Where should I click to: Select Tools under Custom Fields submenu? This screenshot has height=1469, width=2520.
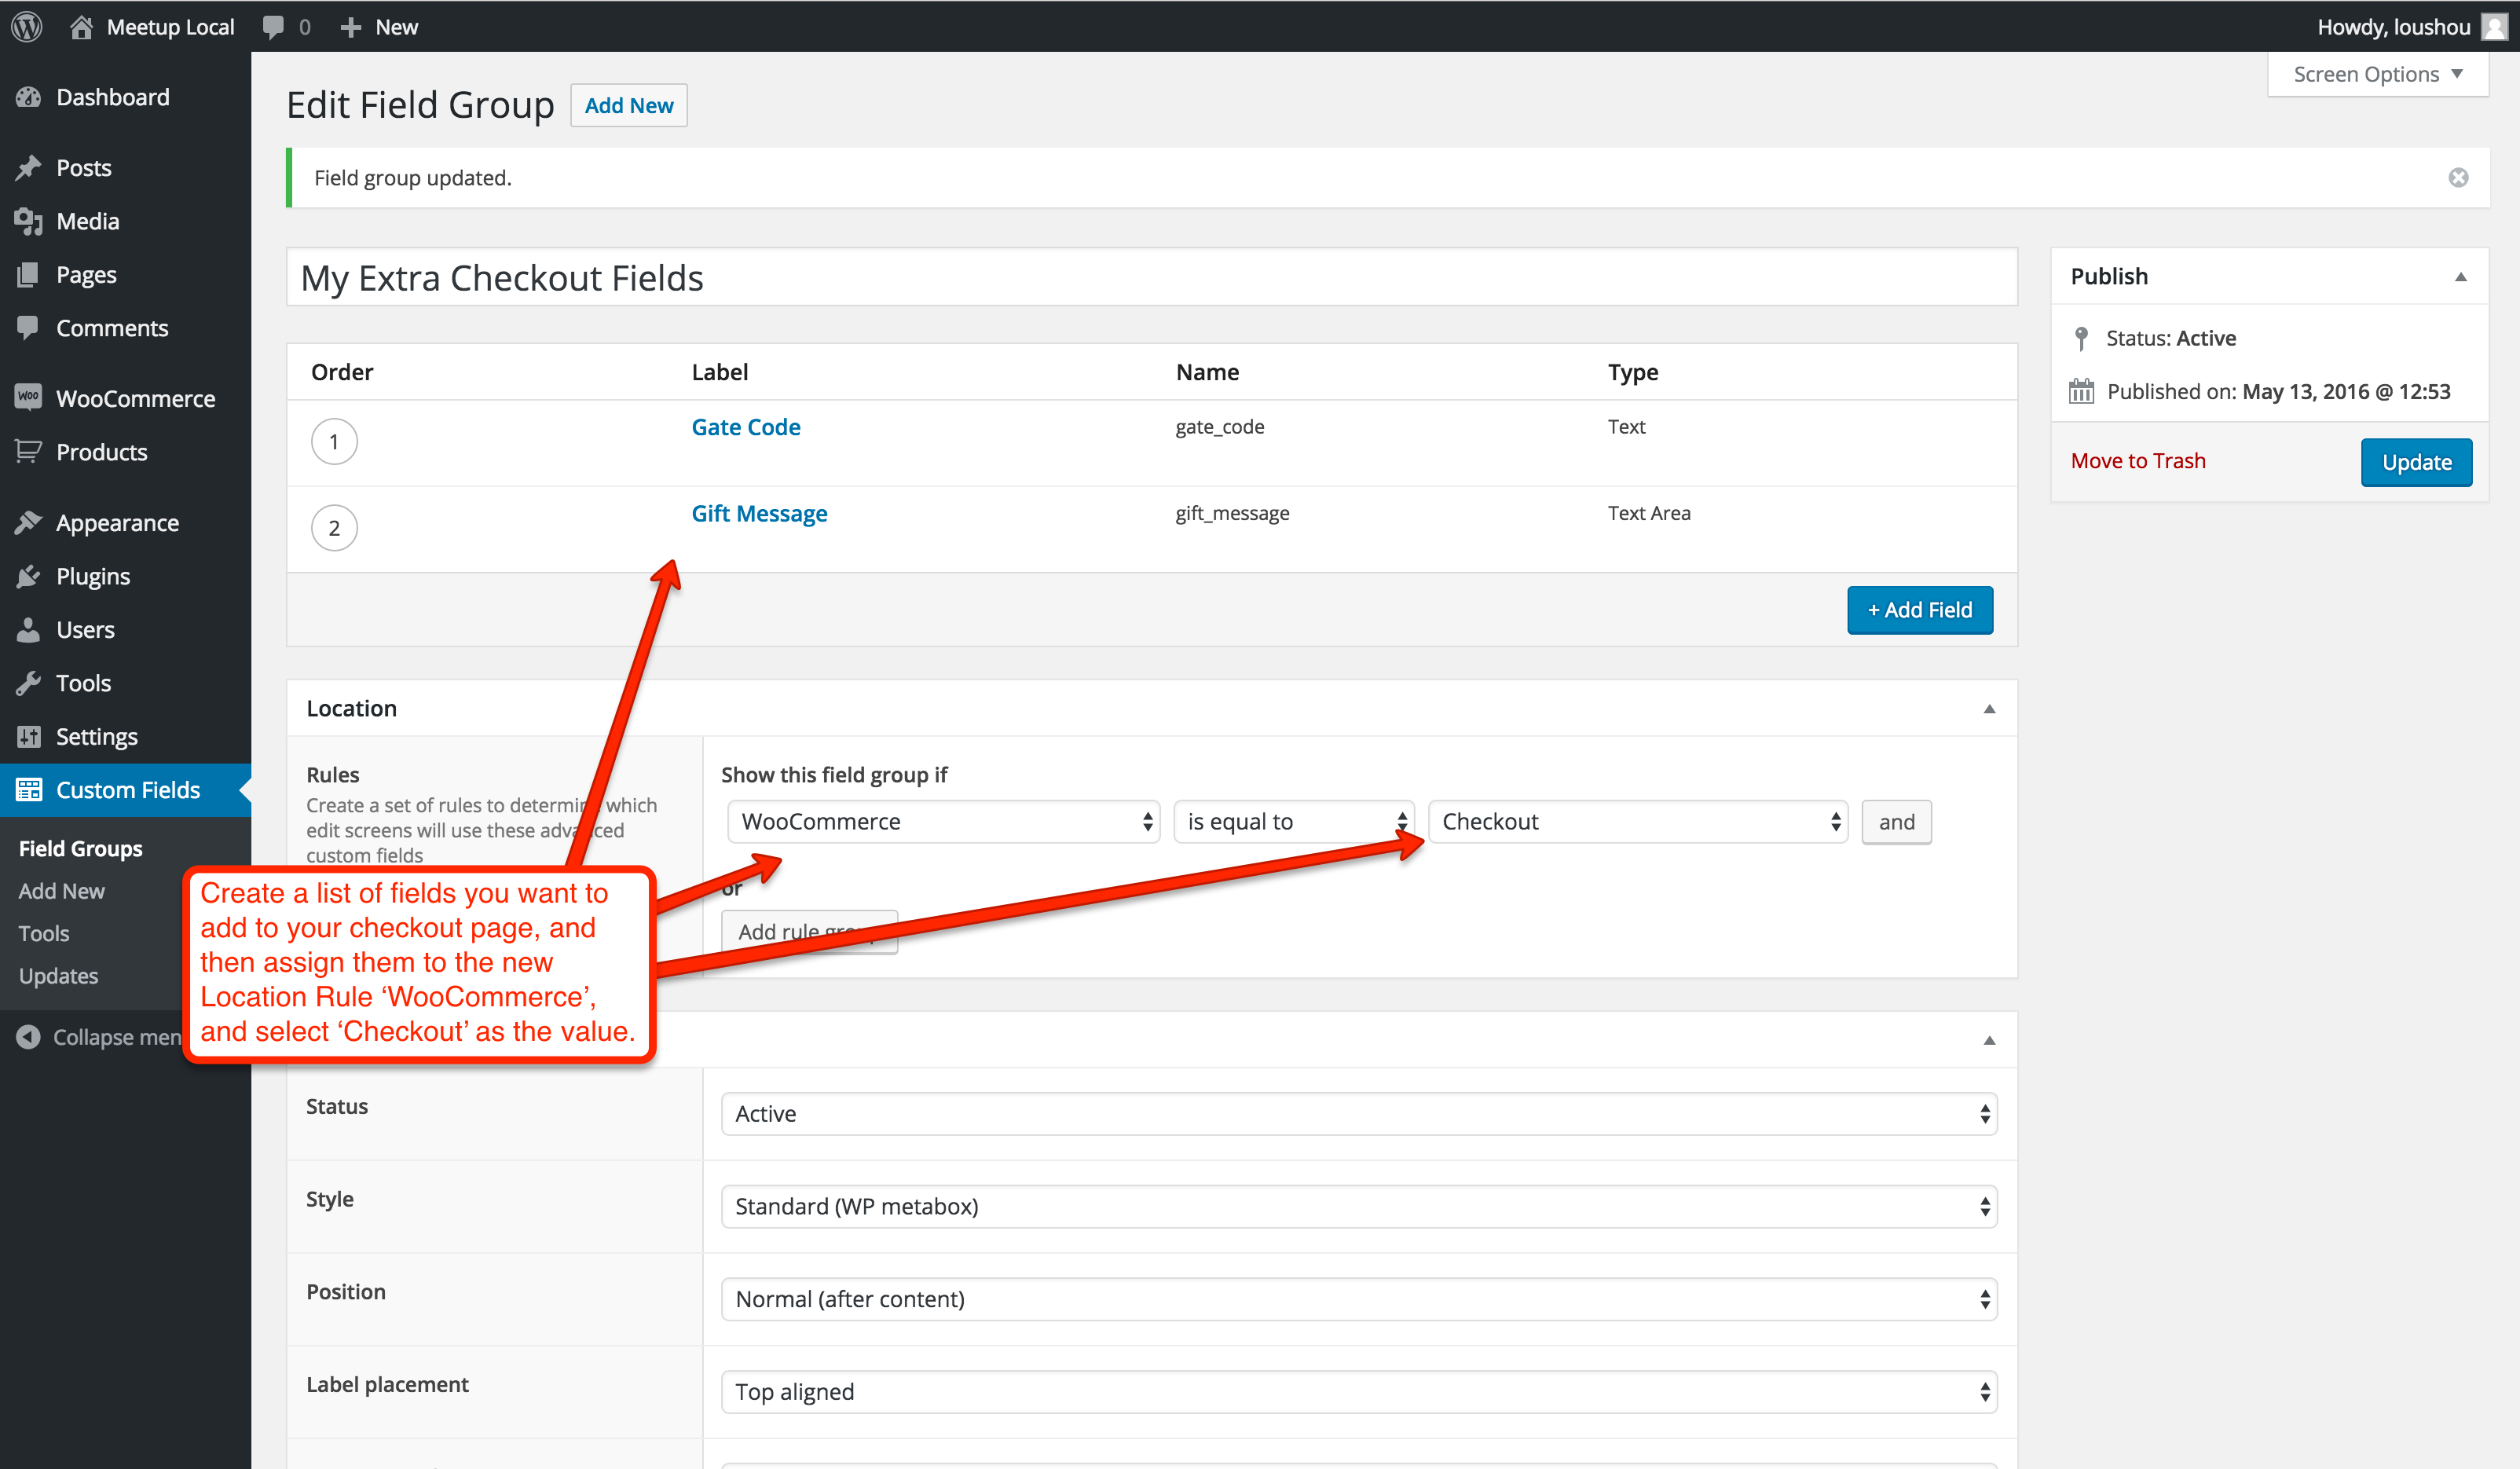pos(44,933)
